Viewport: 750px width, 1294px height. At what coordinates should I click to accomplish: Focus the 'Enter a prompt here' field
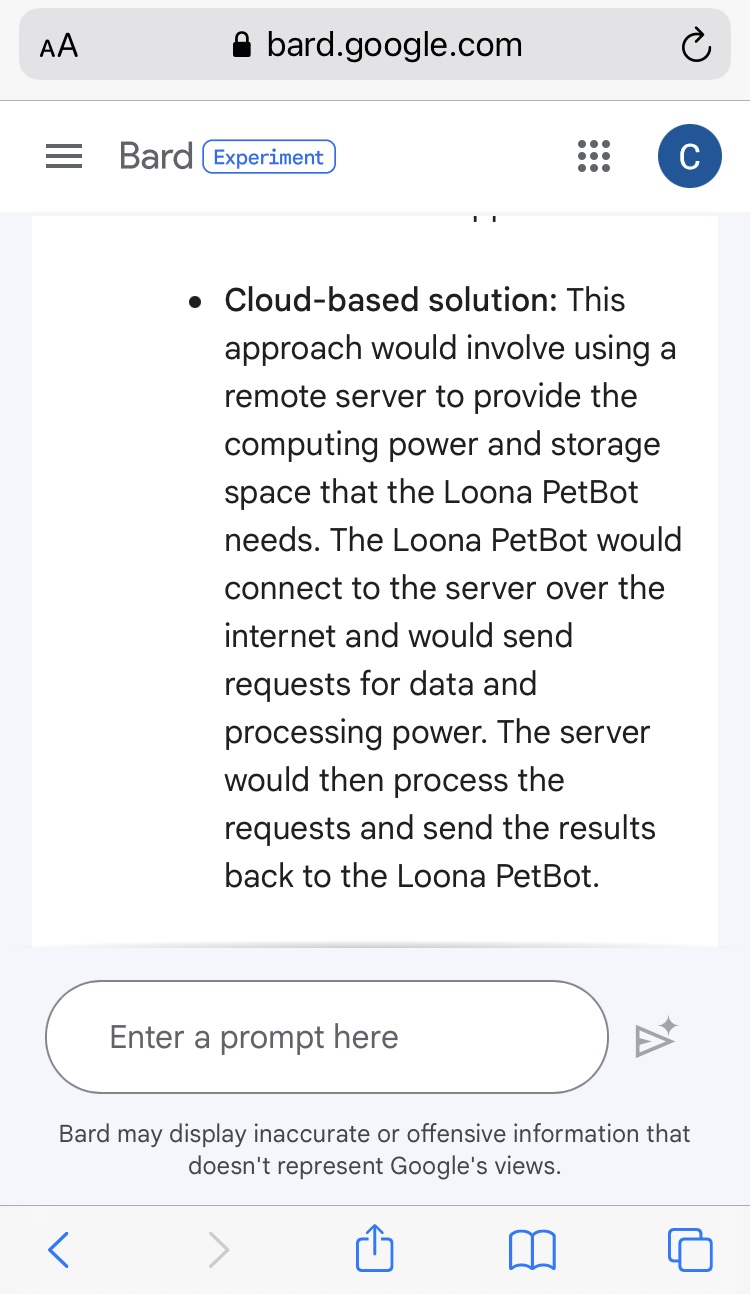pyautogui.click(x=326, y=1037)
